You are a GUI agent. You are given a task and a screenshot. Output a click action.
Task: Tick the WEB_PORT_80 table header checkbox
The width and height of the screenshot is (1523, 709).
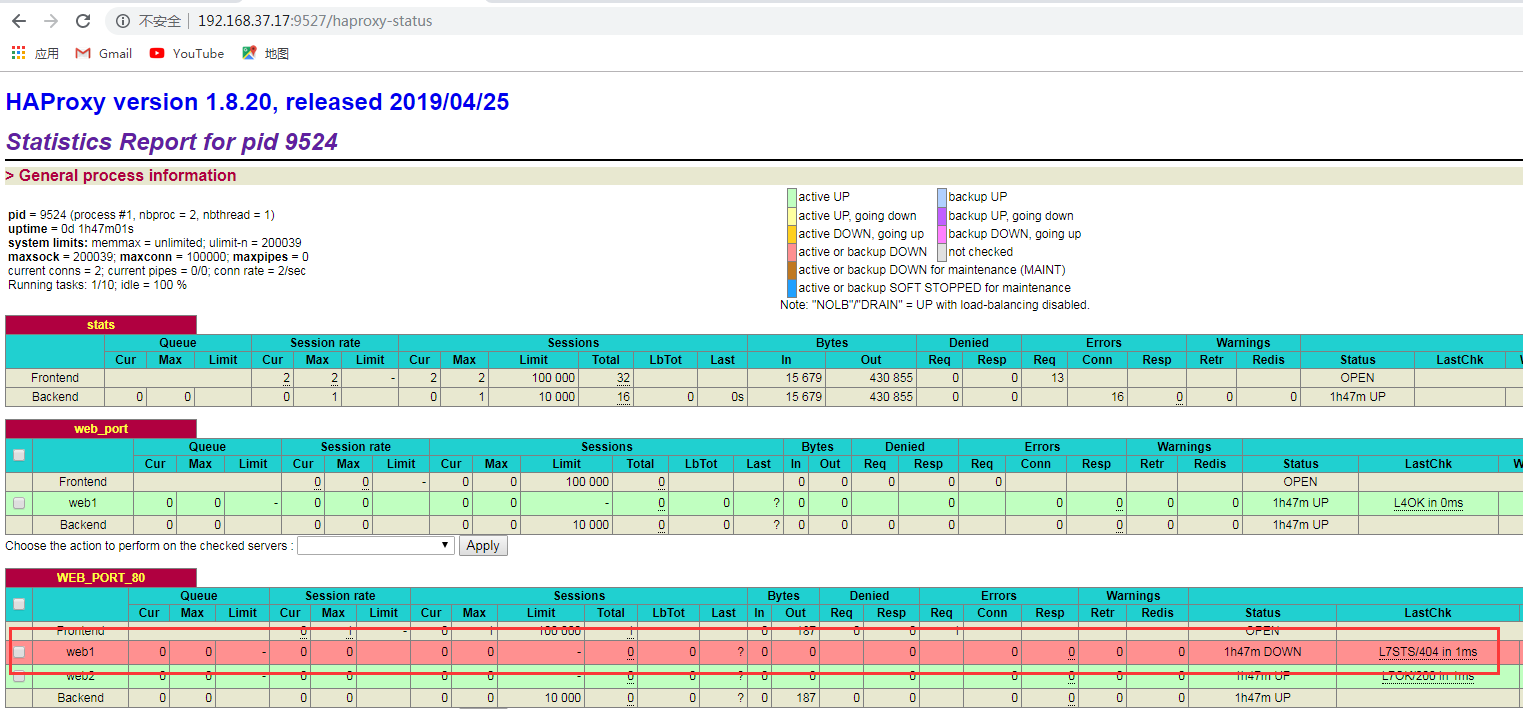tap(19, 604)
